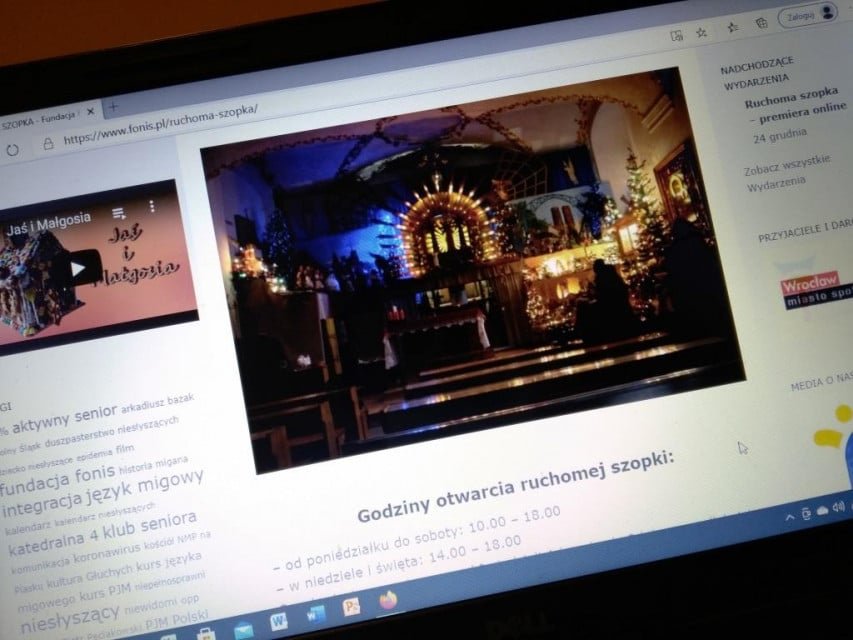This screenshot has height=640, width=853.
Task: Select the 'arkadiusz bazak' tag
Action: click(157, 404)
